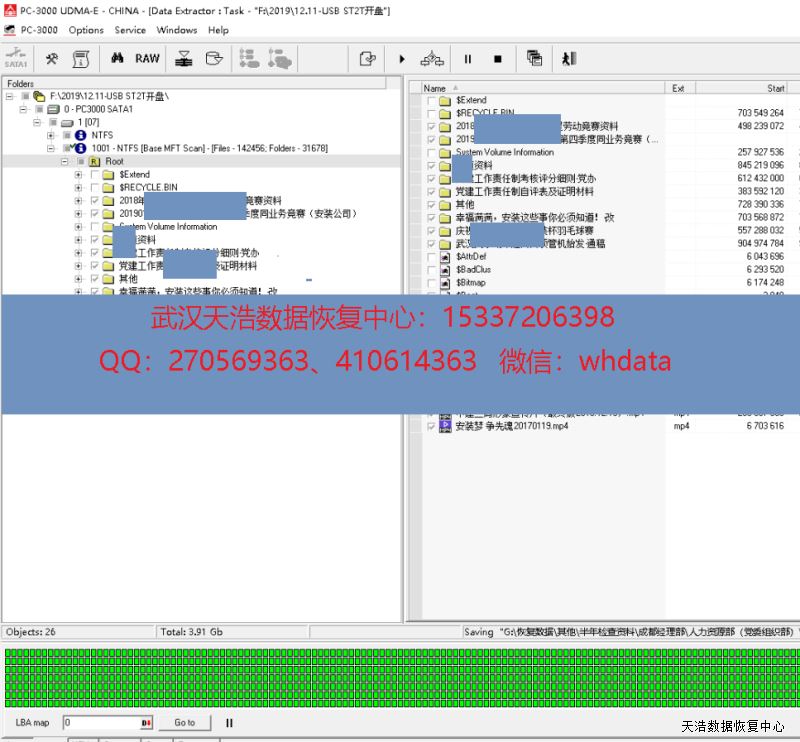Open the Options menu
Image resolution: width=800 pixels, height=742 pixels.
pos(86,30)
